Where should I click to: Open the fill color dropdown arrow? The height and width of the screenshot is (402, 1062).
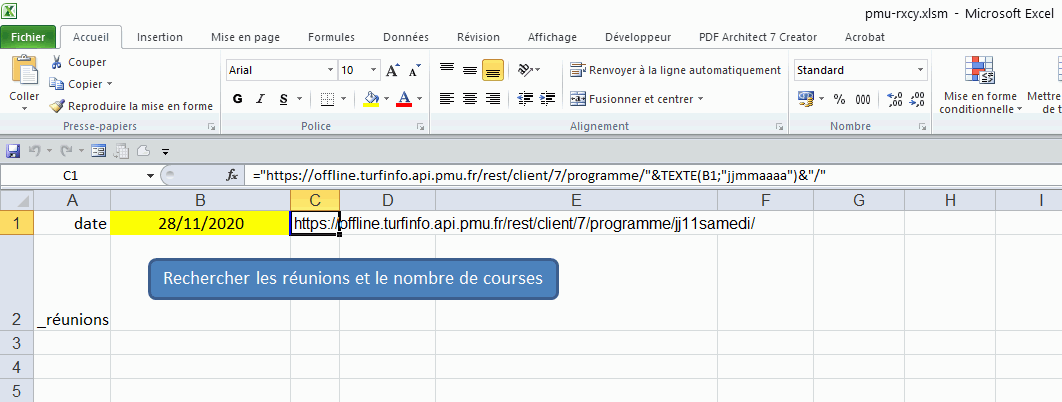386,99
